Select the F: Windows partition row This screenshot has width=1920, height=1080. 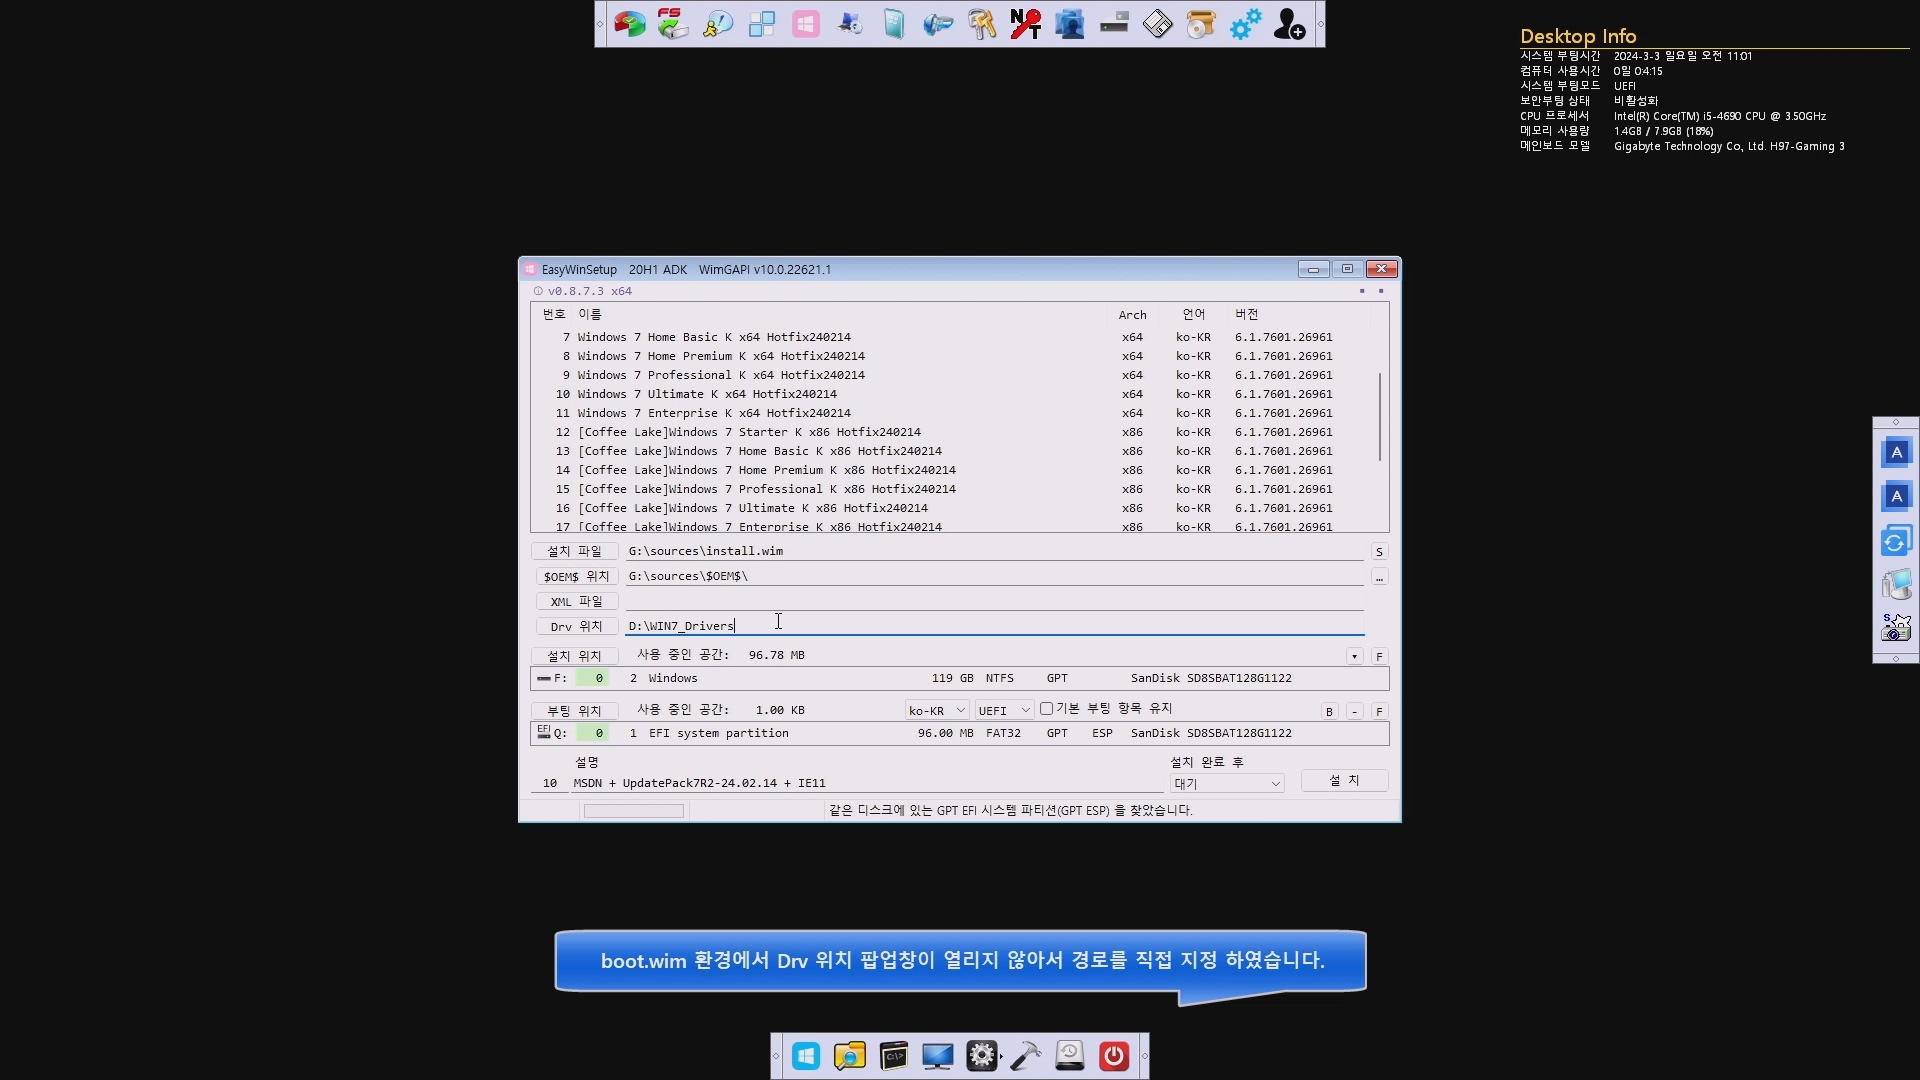click(x=960, y=678)
